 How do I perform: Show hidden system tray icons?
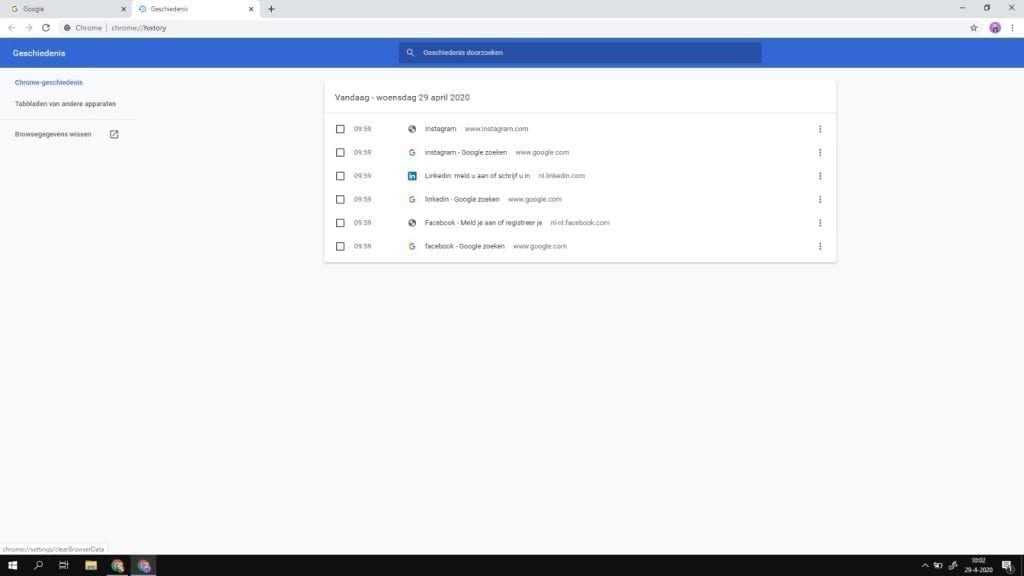point(925,566)
